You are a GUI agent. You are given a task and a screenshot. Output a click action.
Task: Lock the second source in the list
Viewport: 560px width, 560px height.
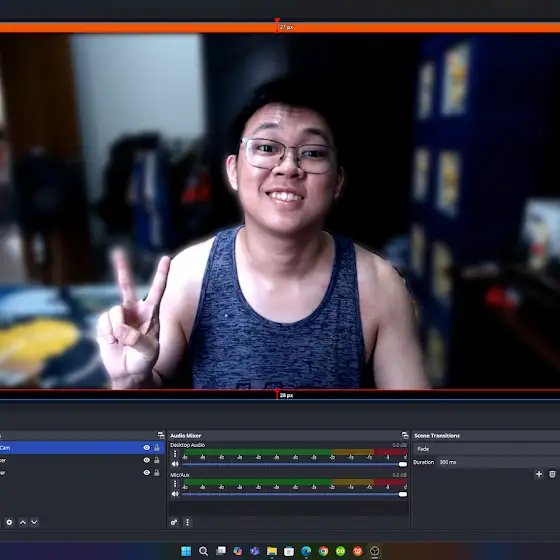coord(157,460)
